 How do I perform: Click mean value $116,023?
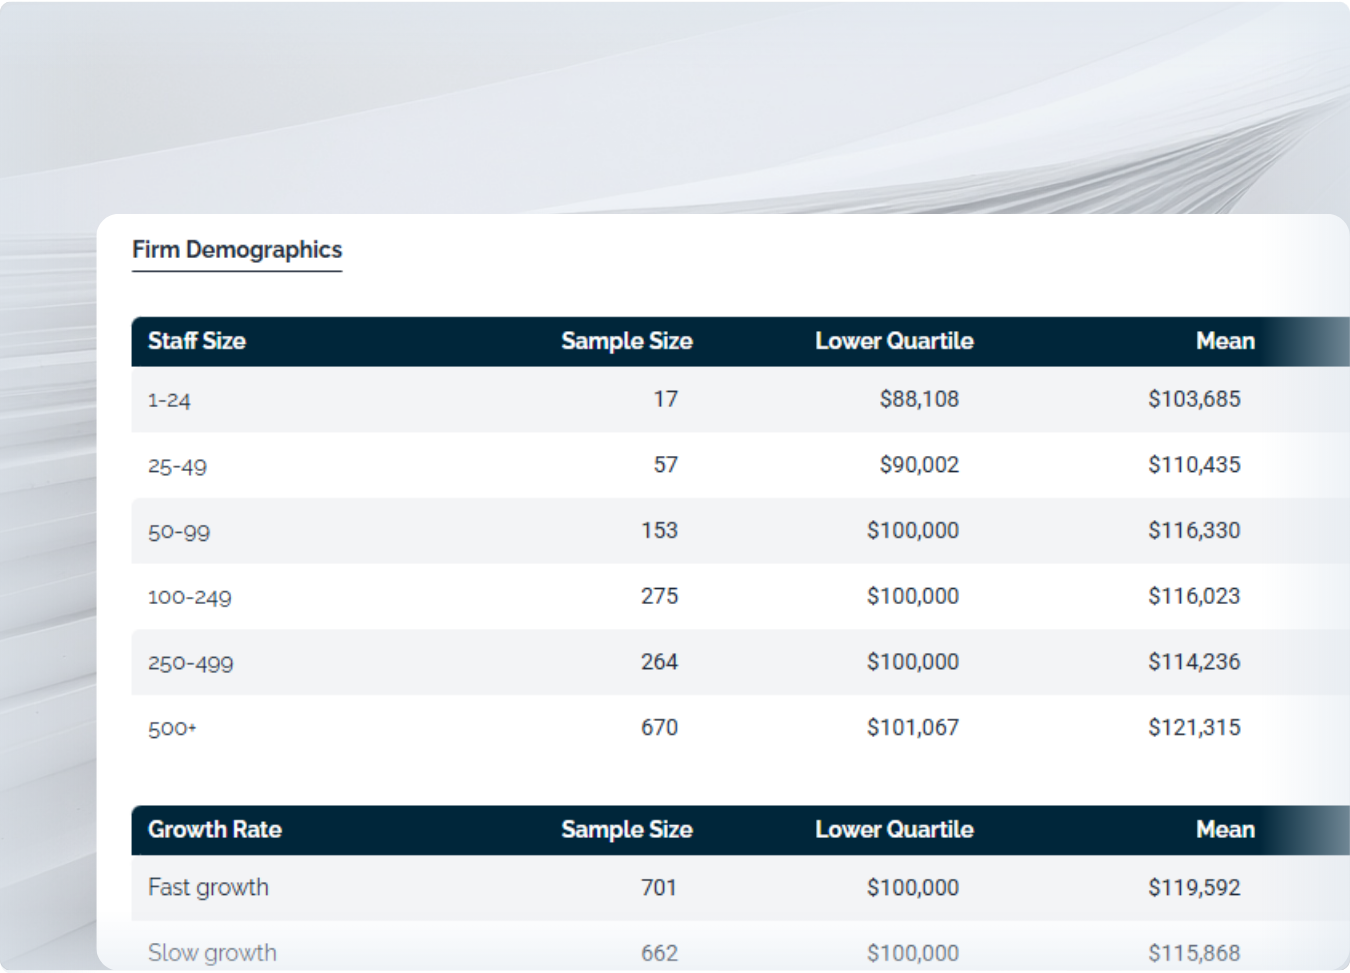(1194, 596)
